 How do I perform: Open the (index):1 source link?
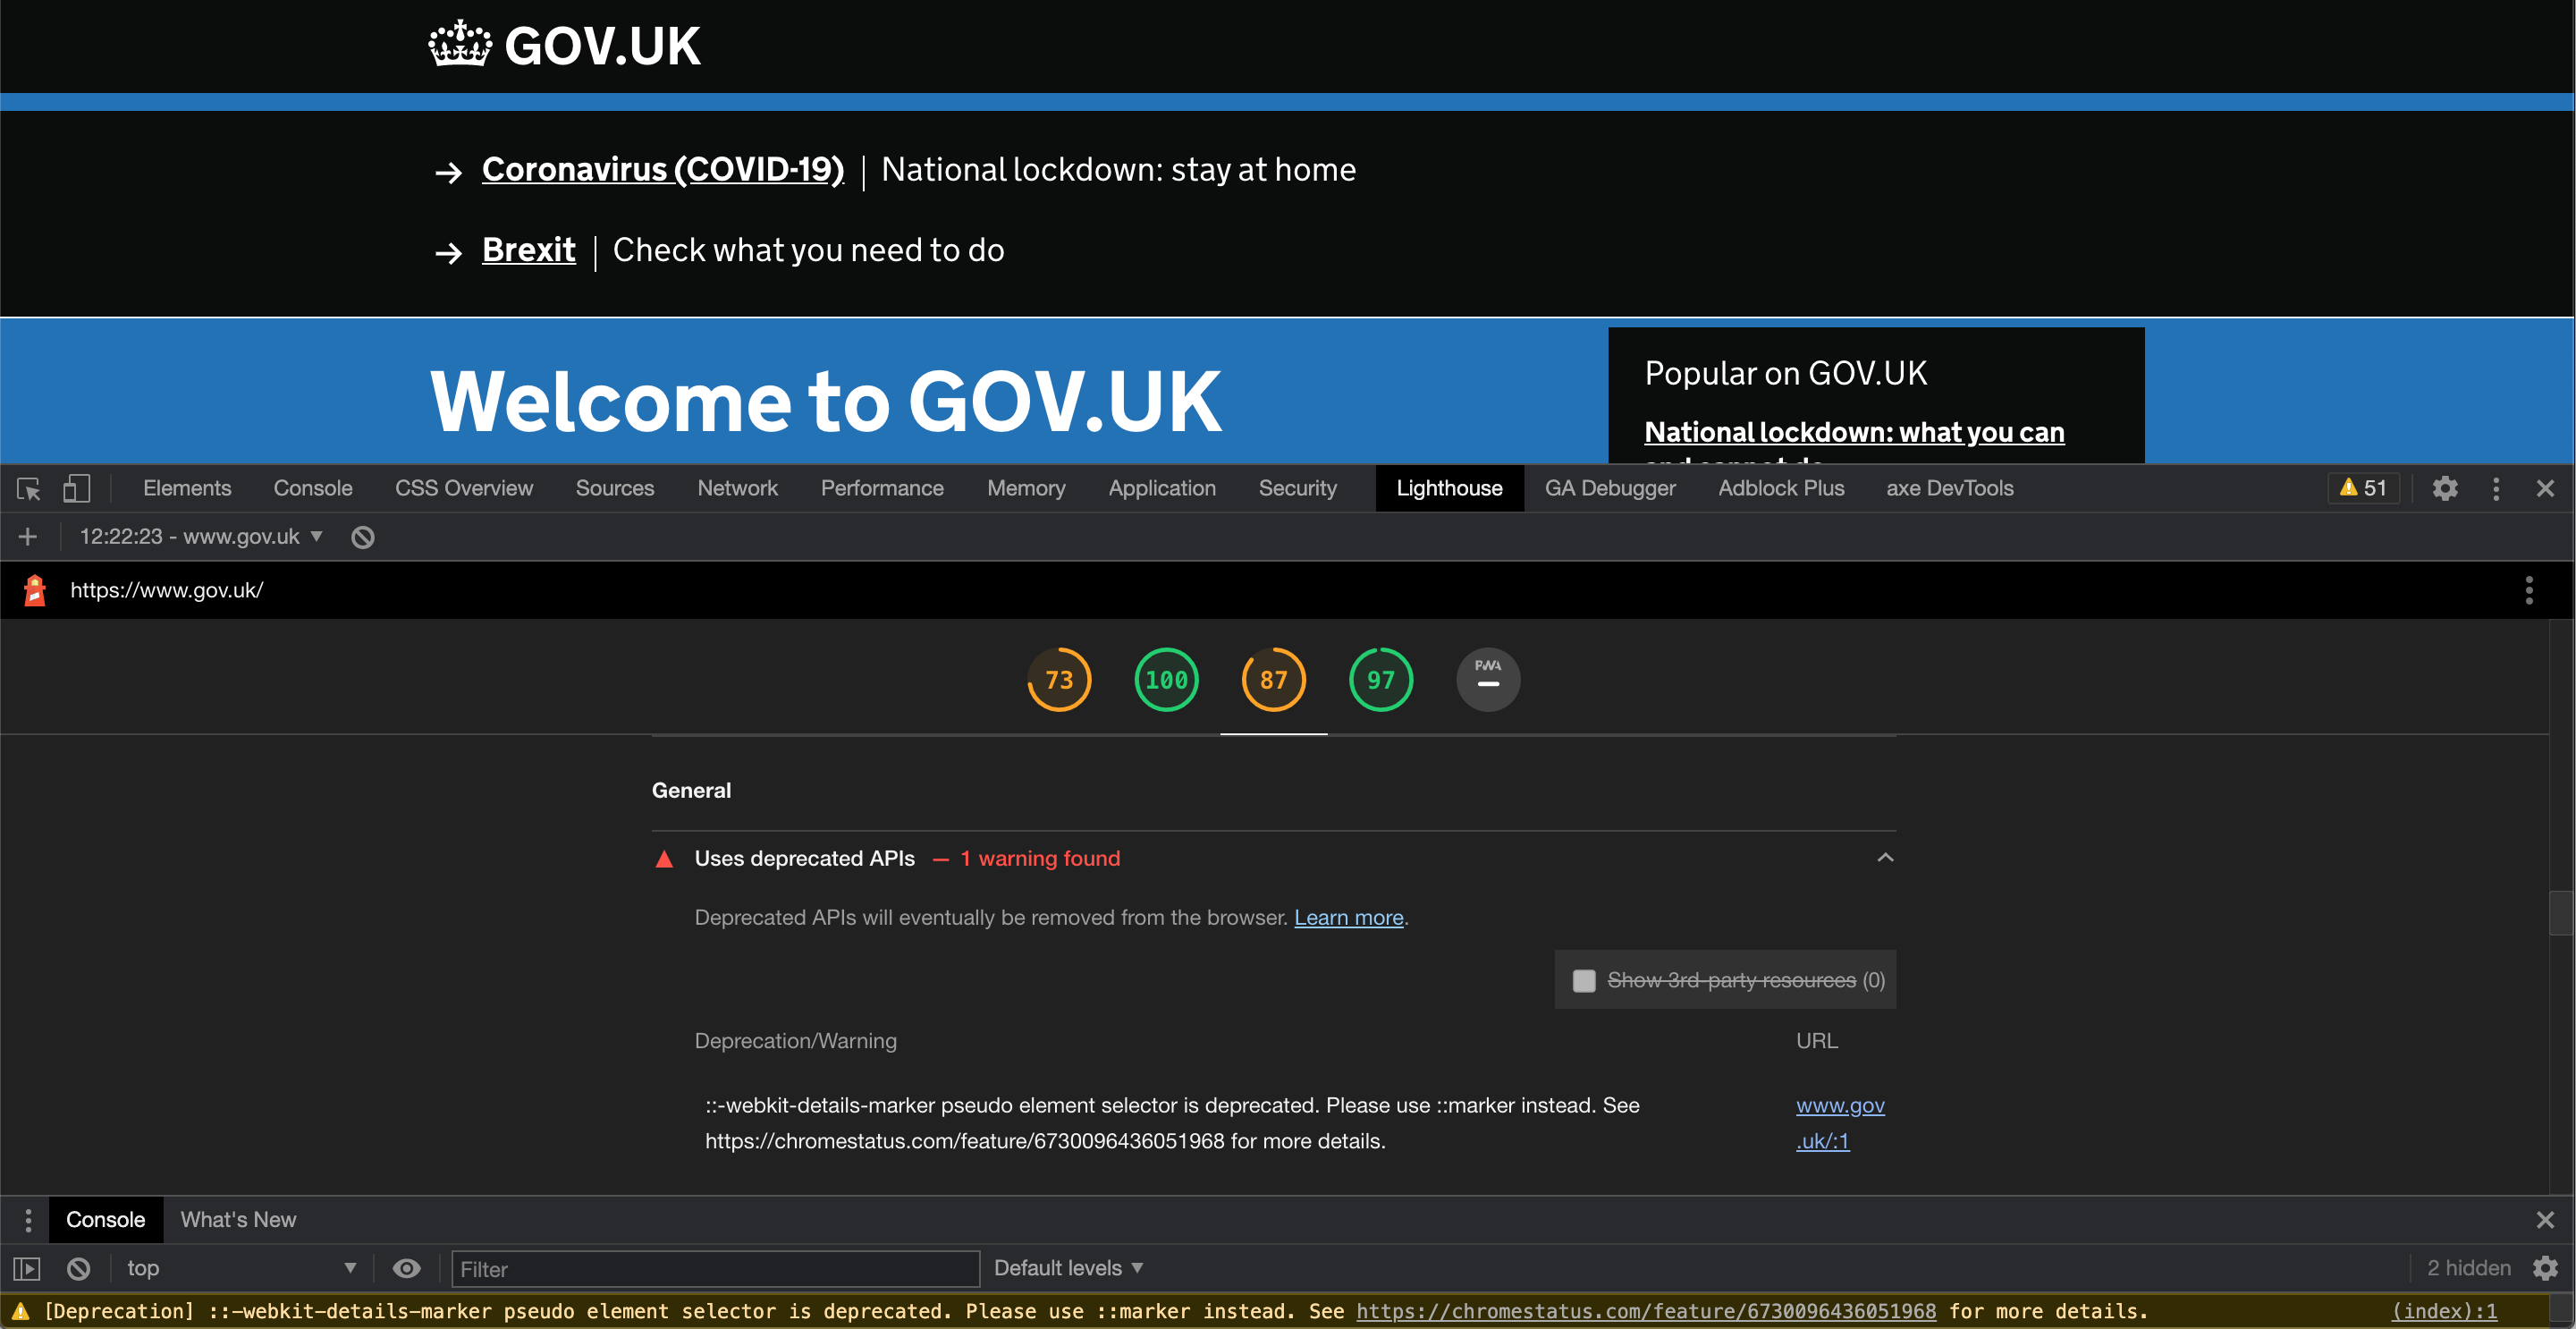pos(2444,1311)
